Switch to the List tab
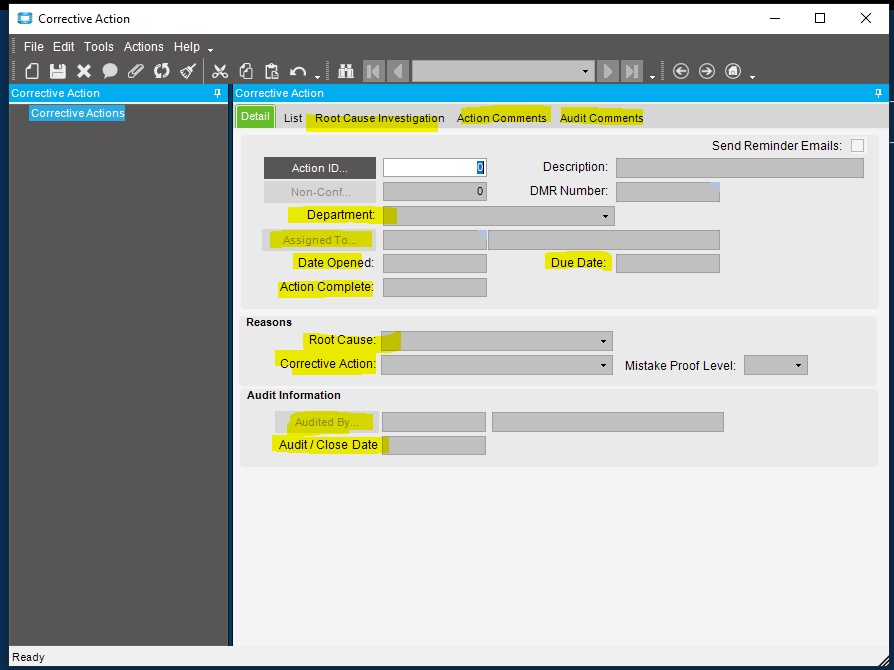This screenshot has height=670, width=894. pos(293,118)
